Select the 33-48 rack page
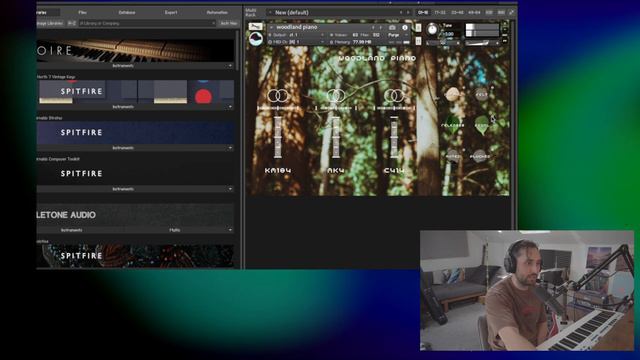The image size is (640, 360). coord(457,13)
